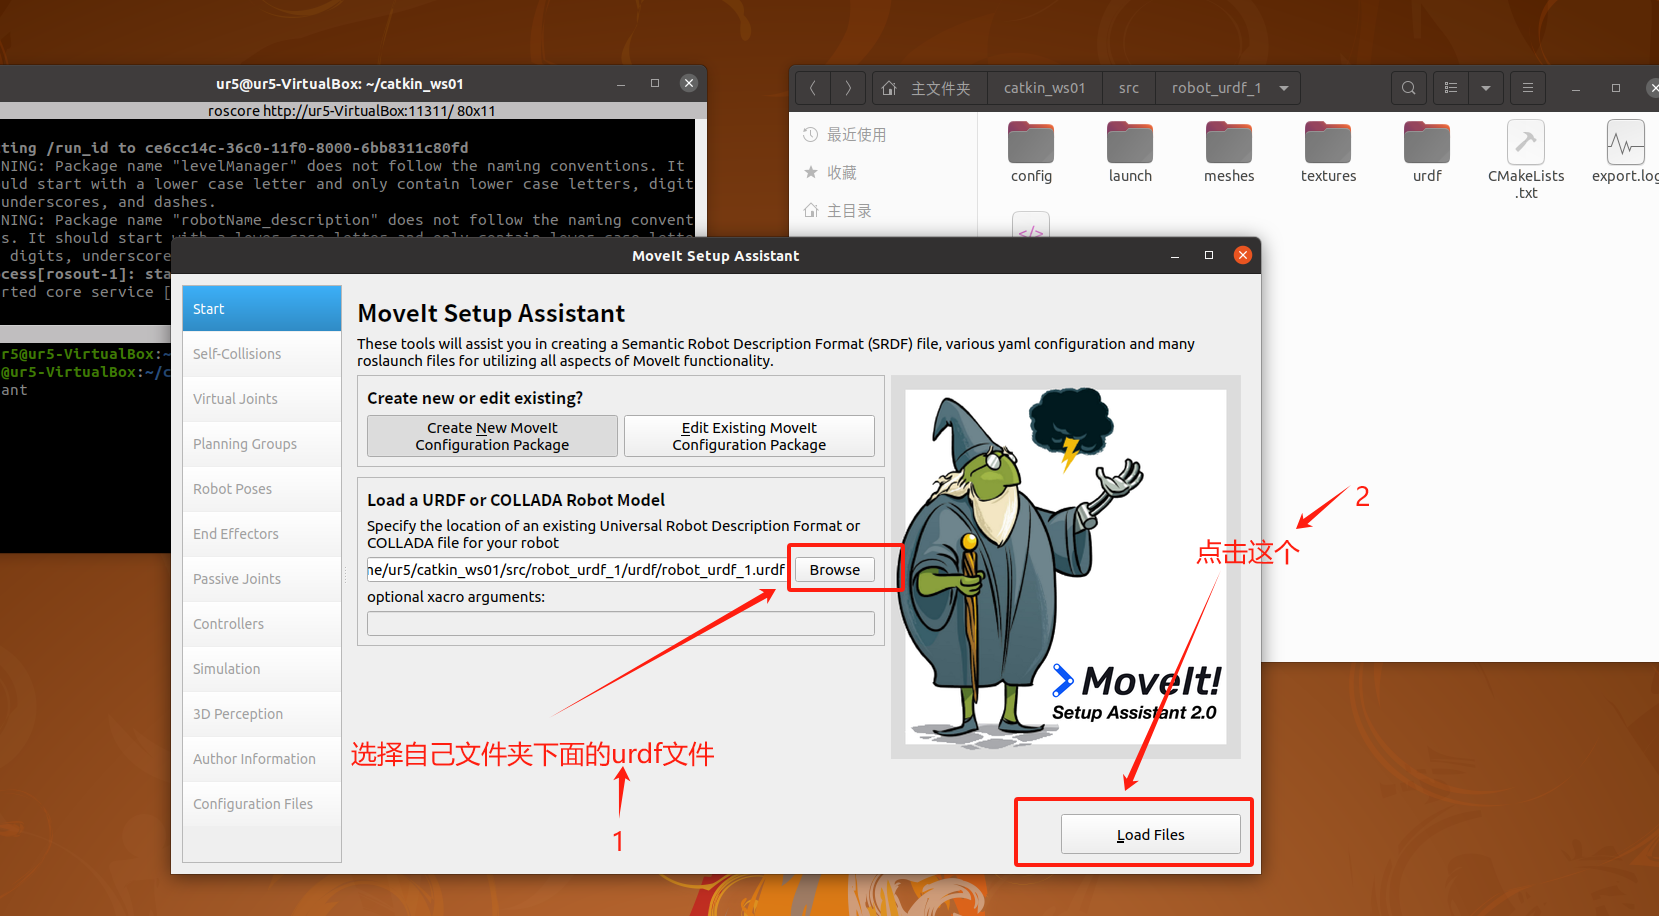The height and width of the screenshot is (916, 1659).
Task: Go forward in file manager history
Action: 848,88
